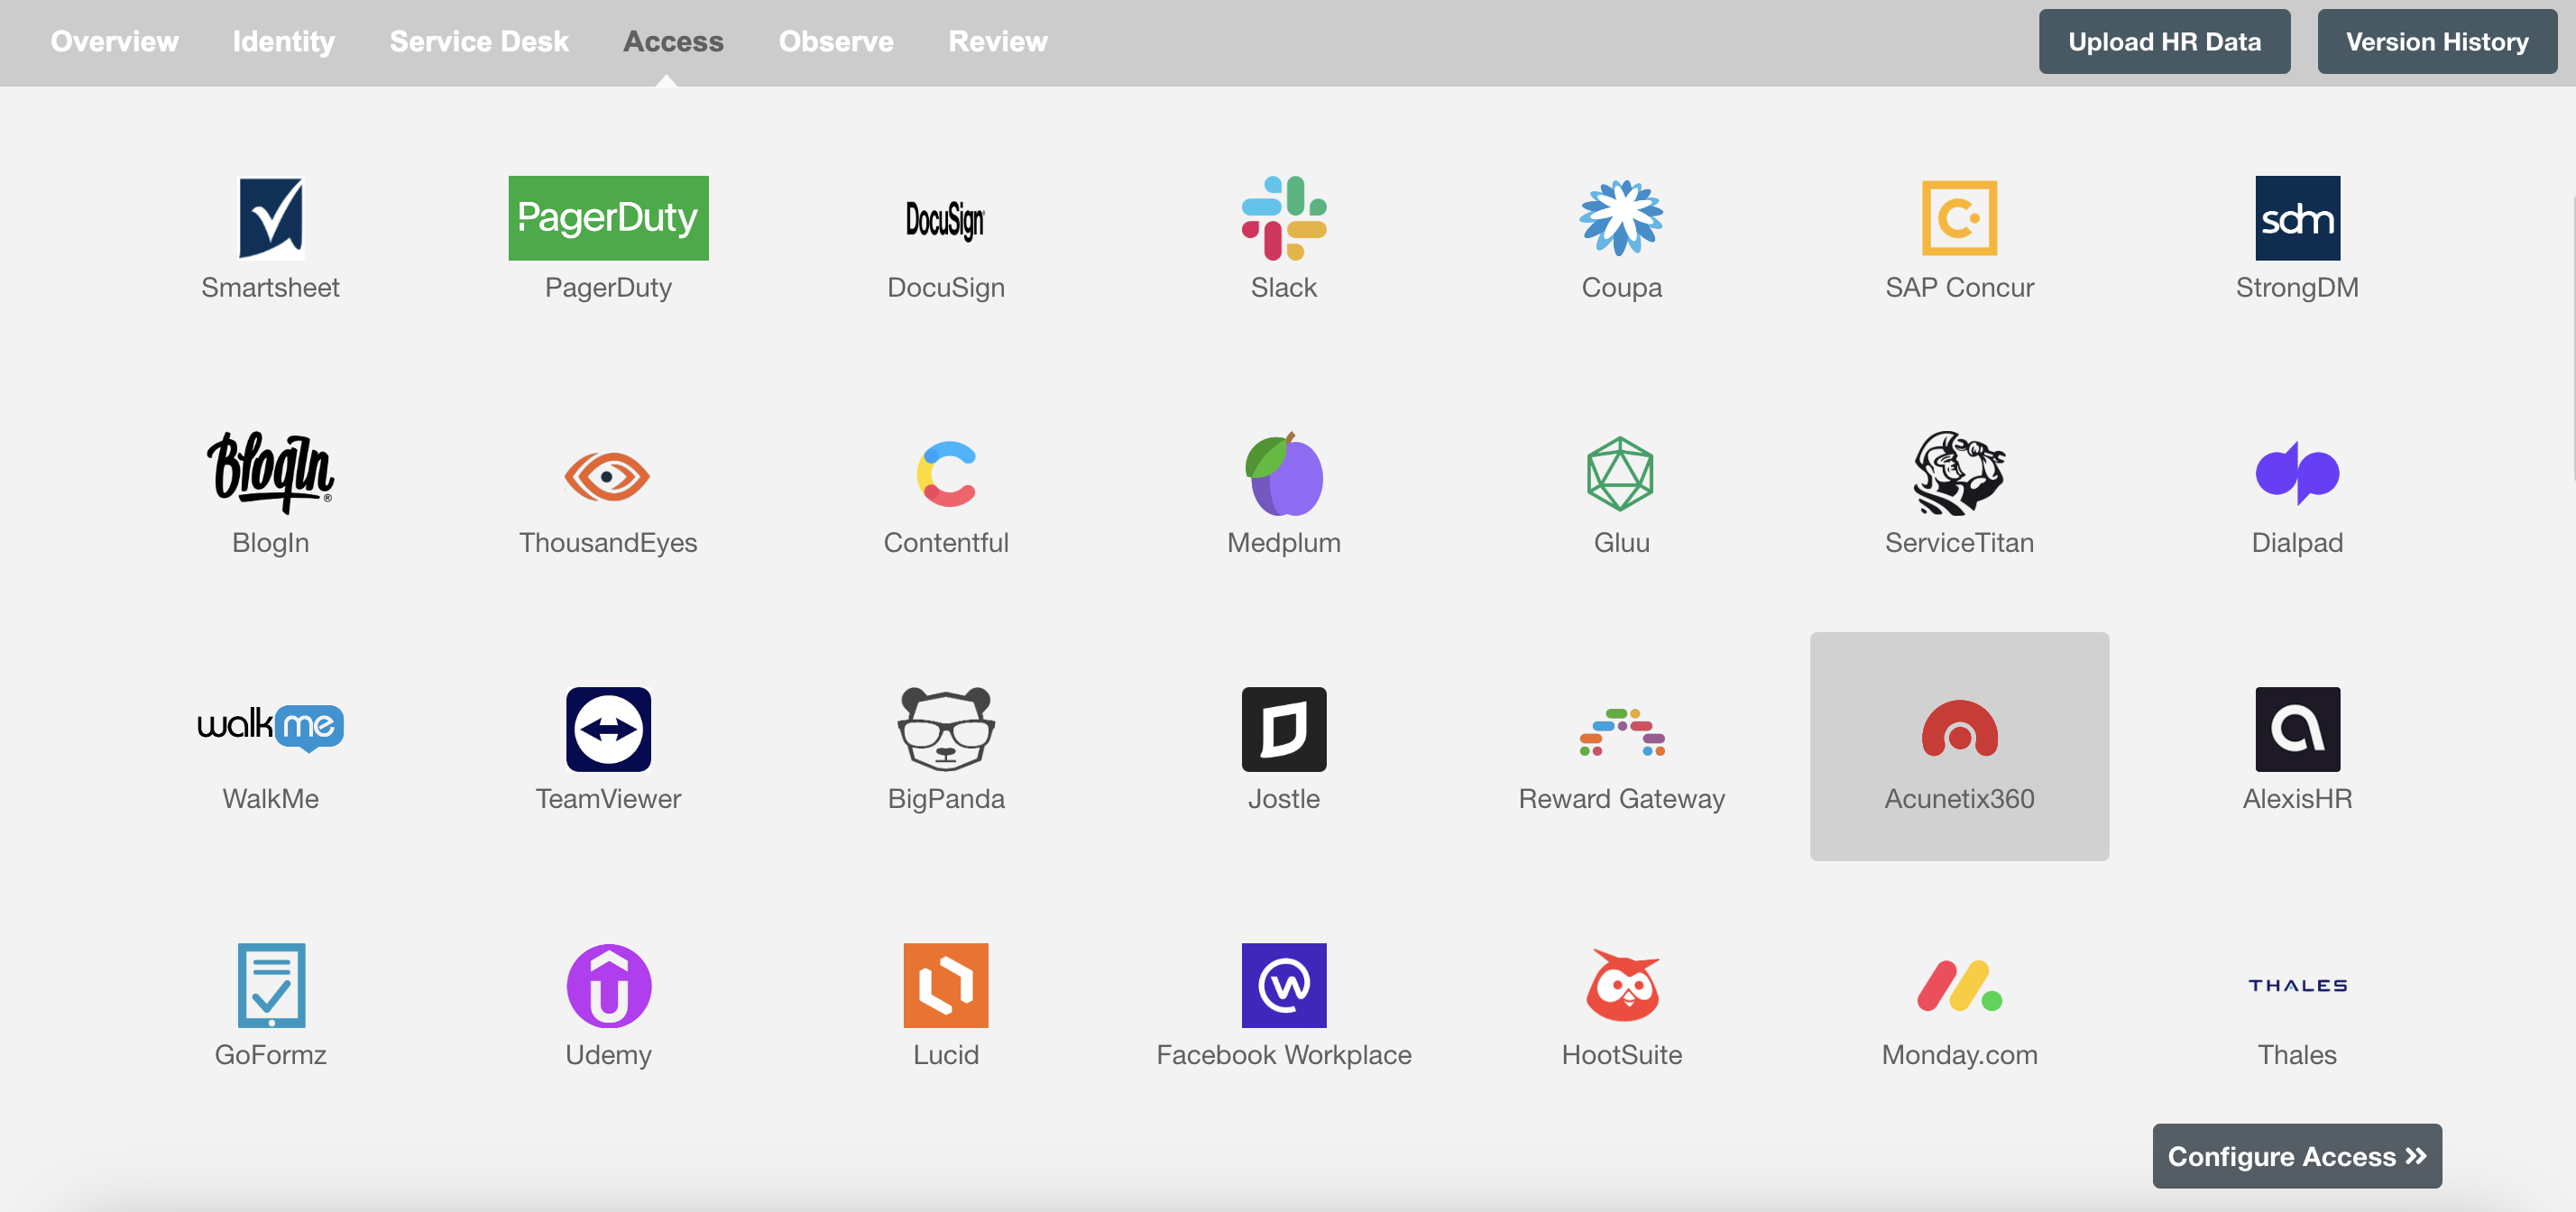This screenshot has width=2576, height=1212.
Task: Select the Monday.com icon
Action: coord(1959,986)
